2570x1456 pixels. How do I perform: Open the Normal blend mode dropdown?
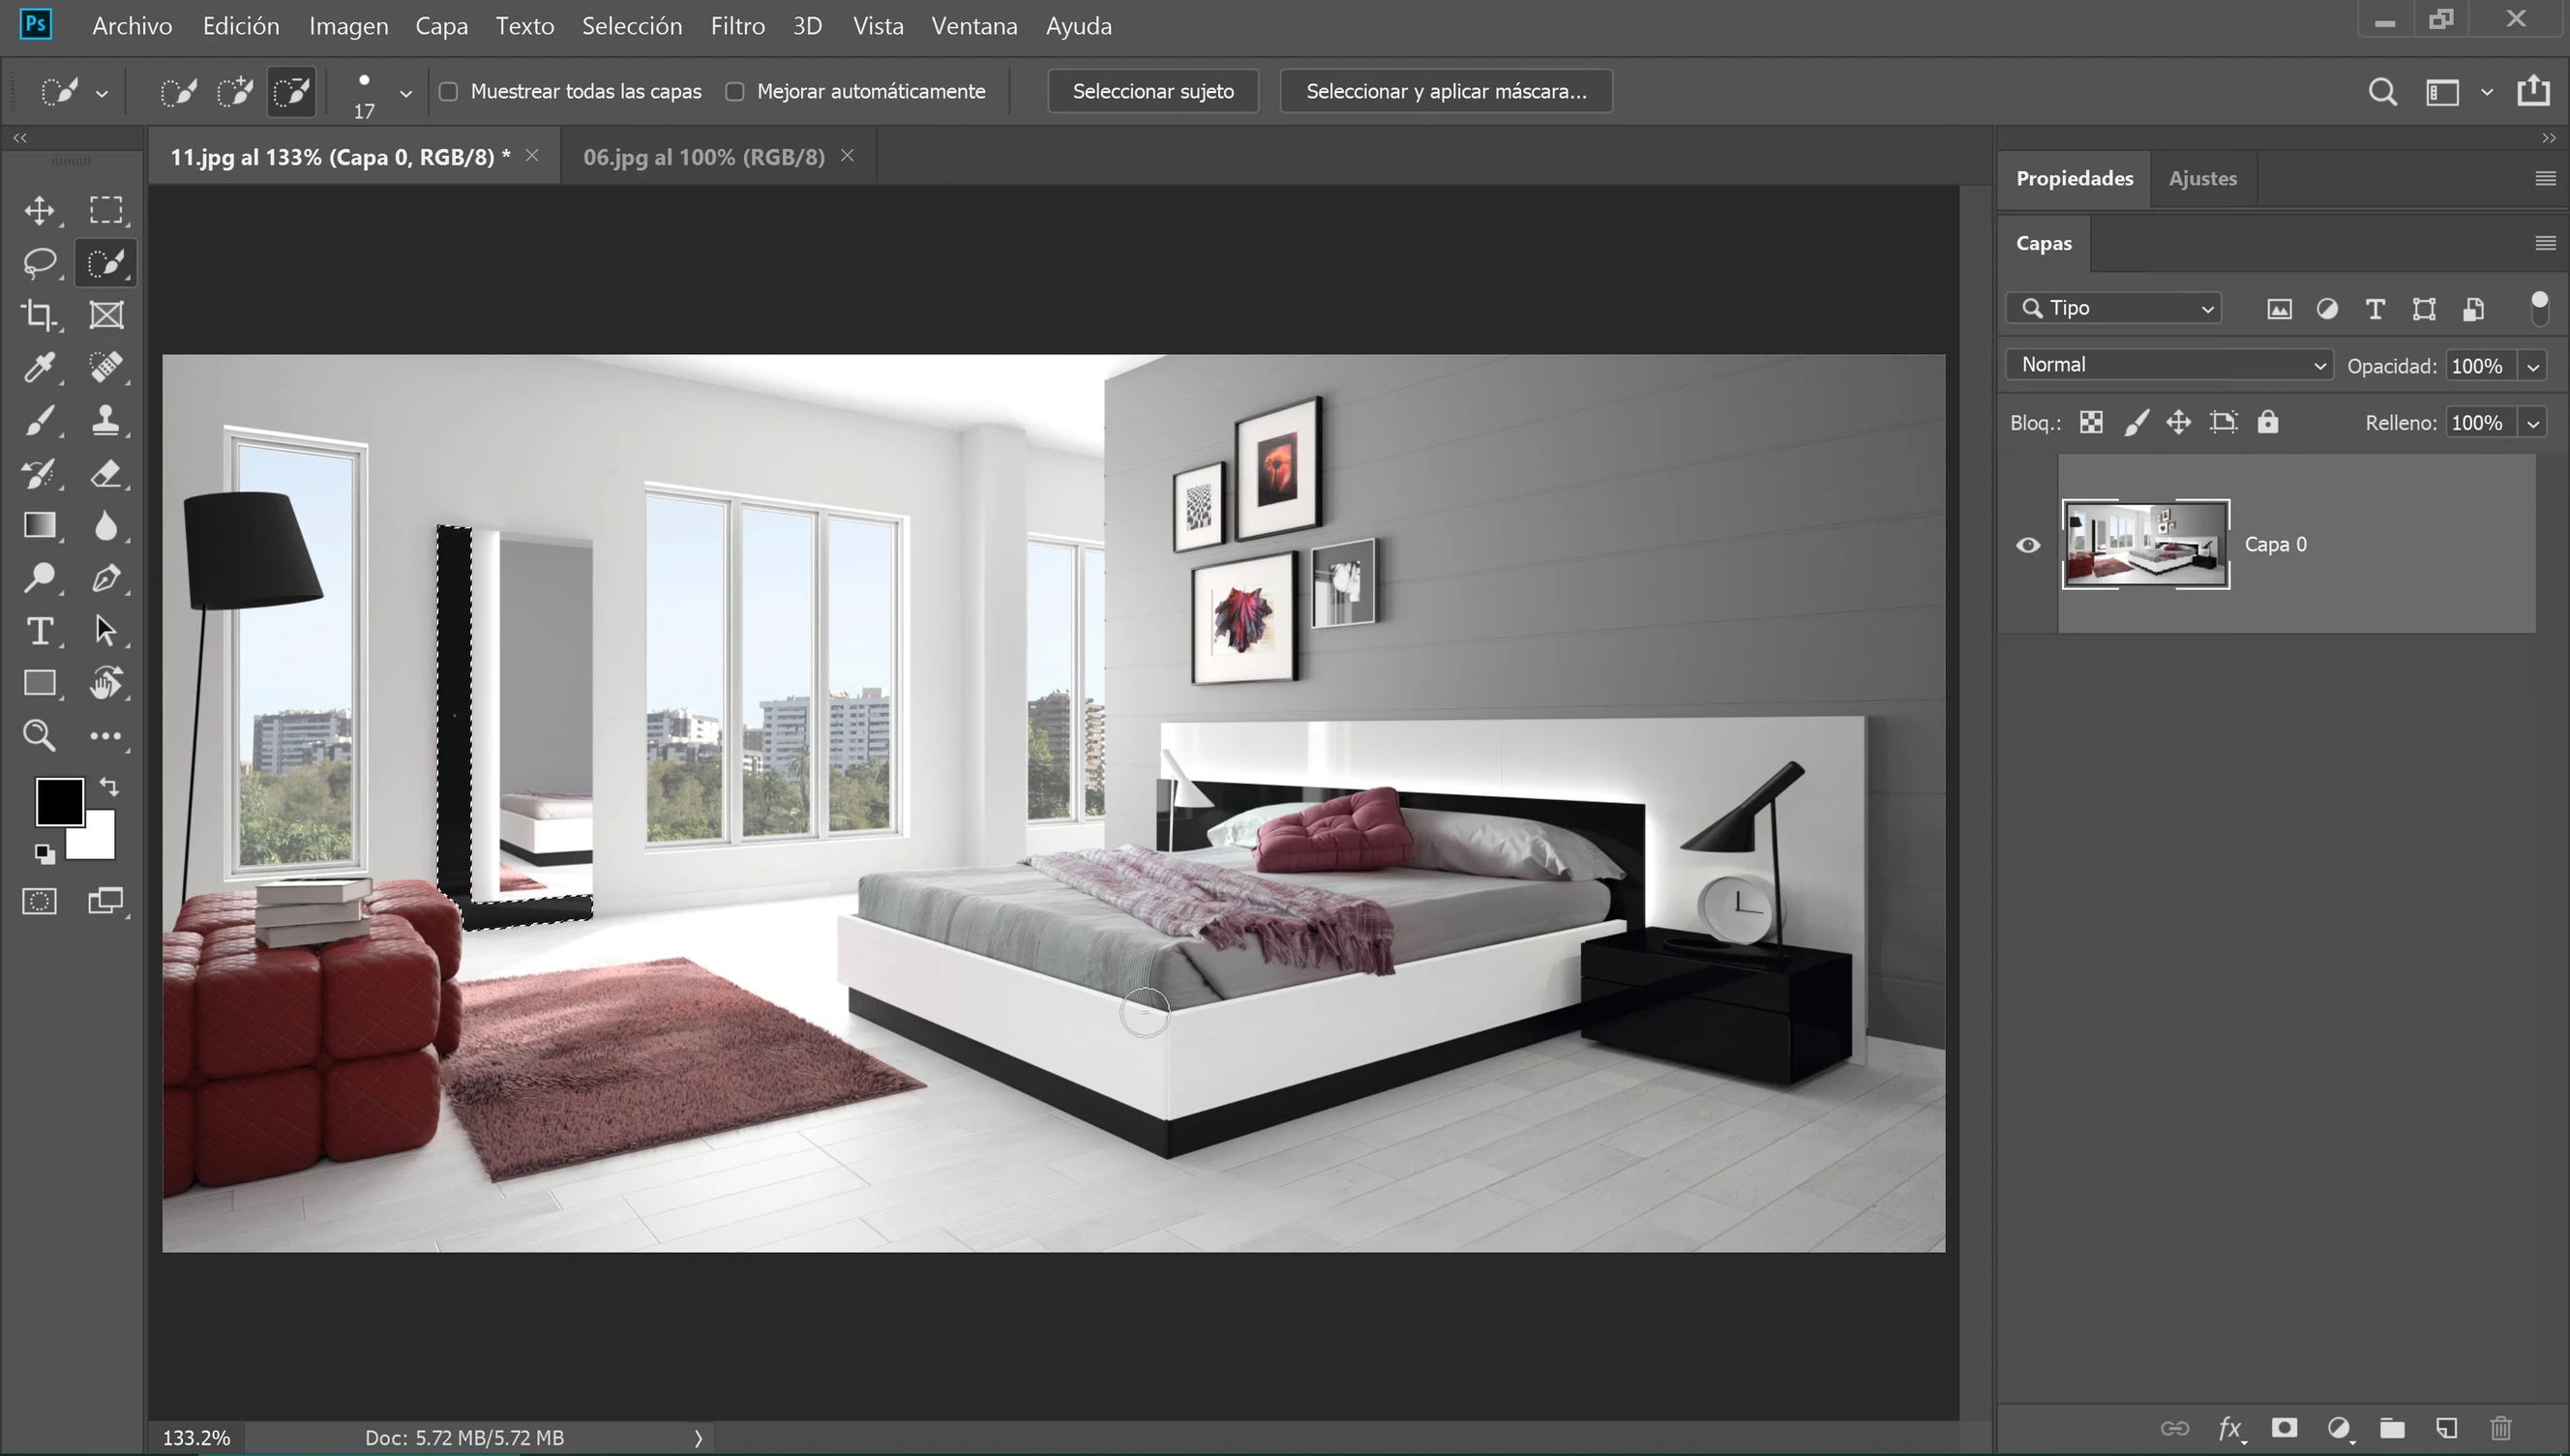[x=2169, y=365]
